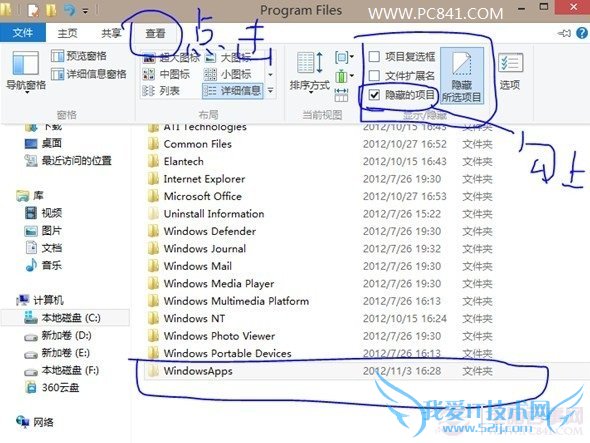
Task: Open the 视频 Videos library
Action: (43, 213)
